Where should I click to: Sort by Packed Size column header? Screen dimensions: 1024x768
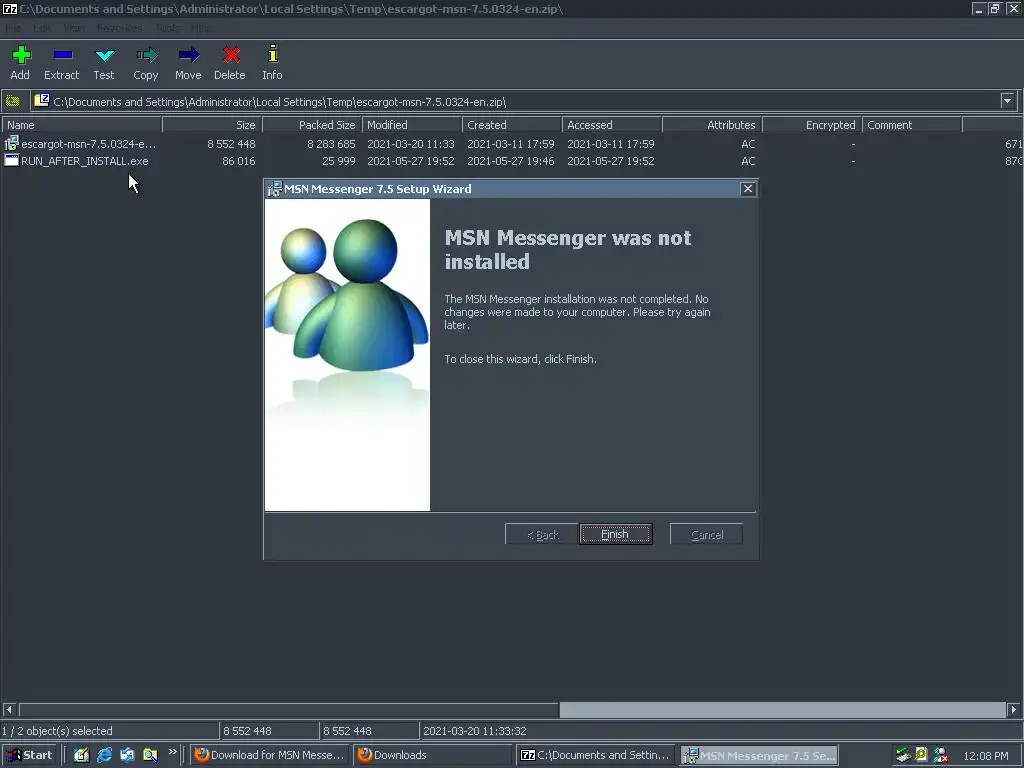coord(312,125)
